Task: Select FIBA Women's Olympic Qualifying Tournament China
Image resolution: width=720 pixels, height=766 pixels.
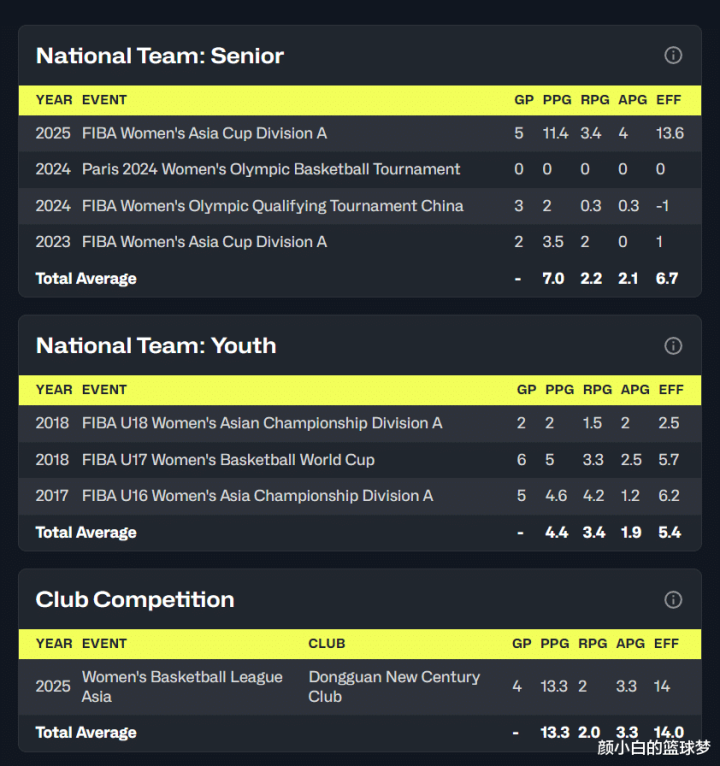Action: click(272, 206)
